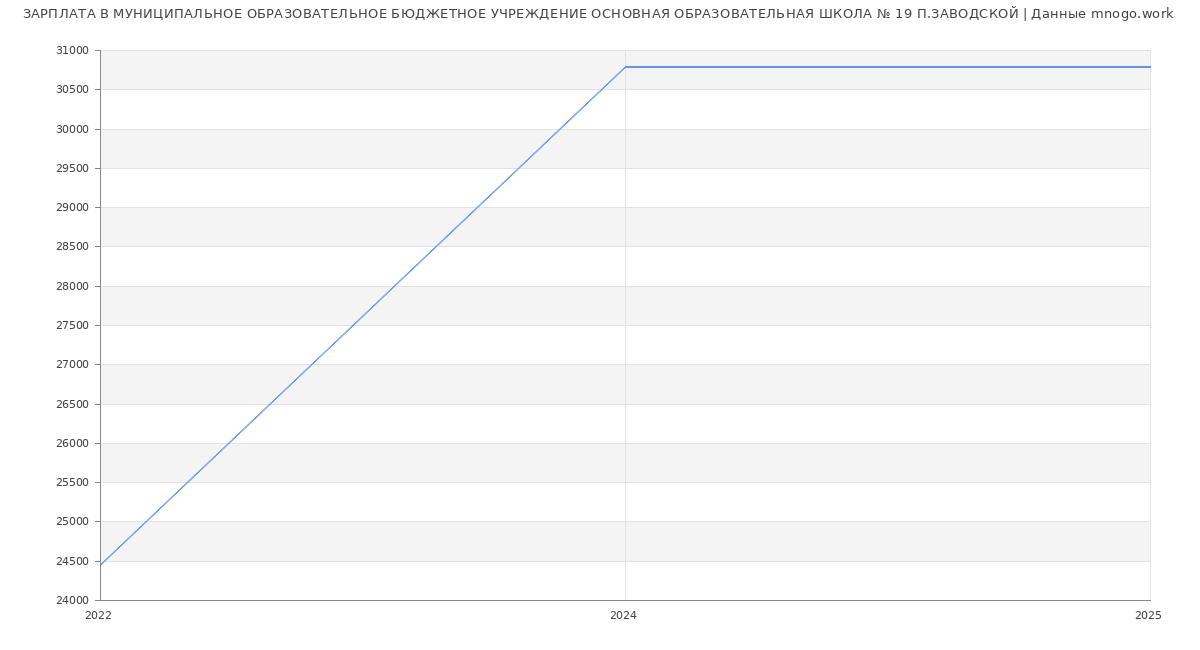Select the line's peak point at 2024

click(x=625, y=67)
